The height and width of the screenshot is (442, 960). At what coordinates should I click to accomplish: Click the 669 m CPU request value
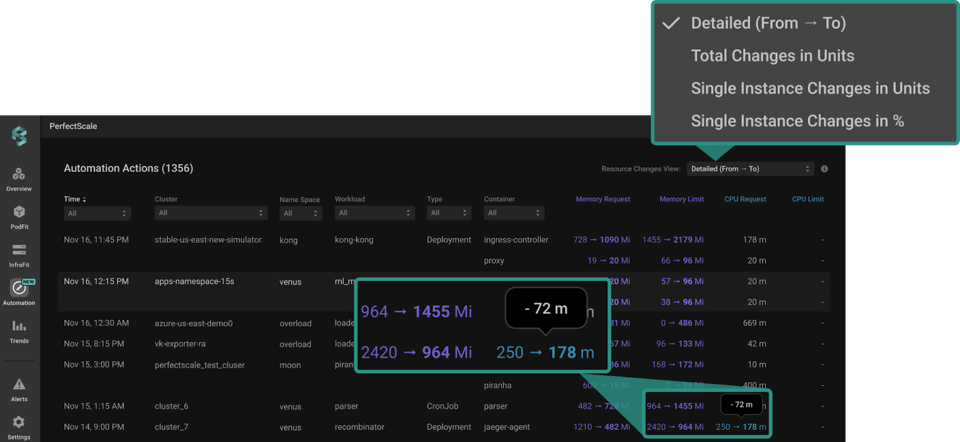[x=753, y=323]
